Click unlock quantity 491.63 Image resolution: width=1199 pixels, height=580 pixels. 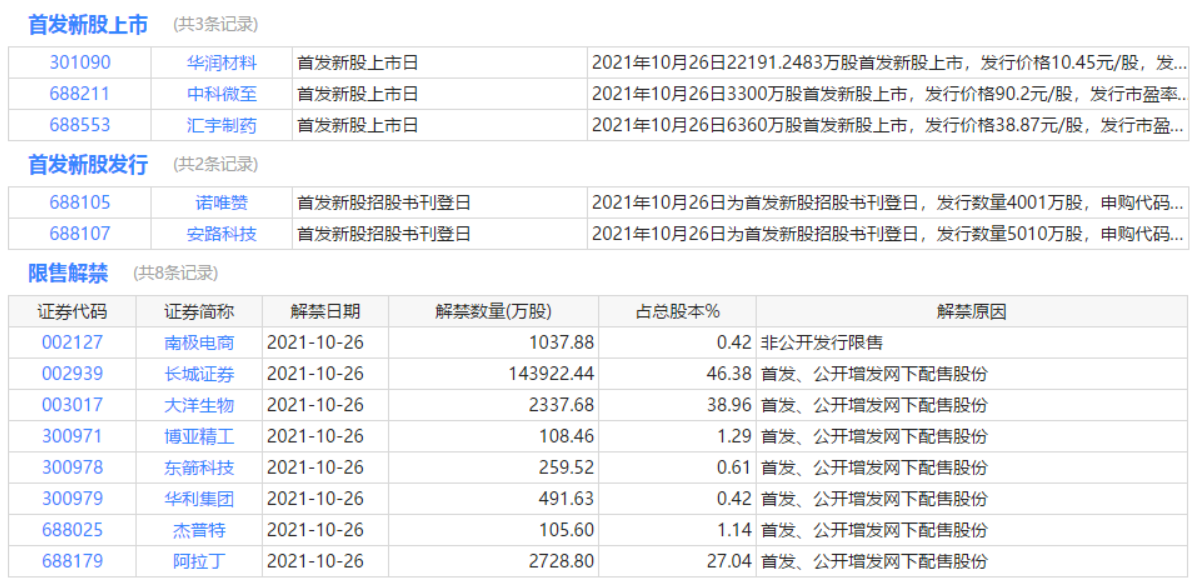coord(566,499)
